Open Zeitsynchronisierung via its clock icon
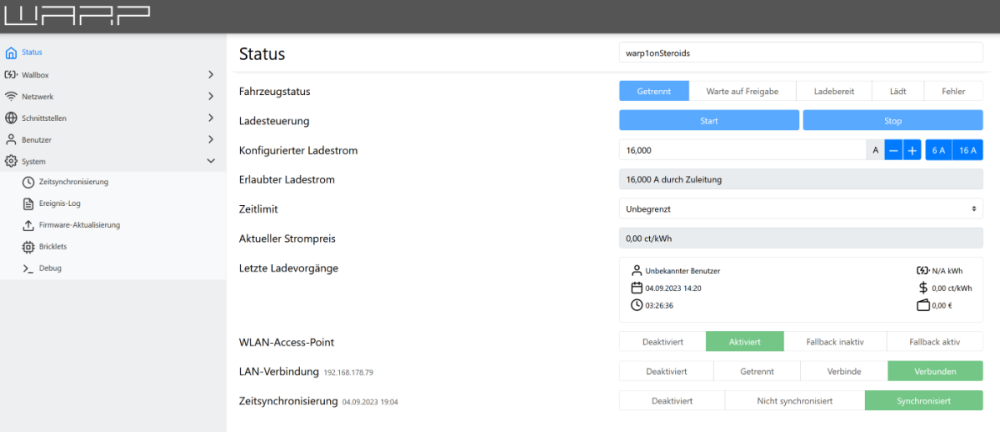The image size is (1000, 432). pyautogui.click(x=28, y=182)
